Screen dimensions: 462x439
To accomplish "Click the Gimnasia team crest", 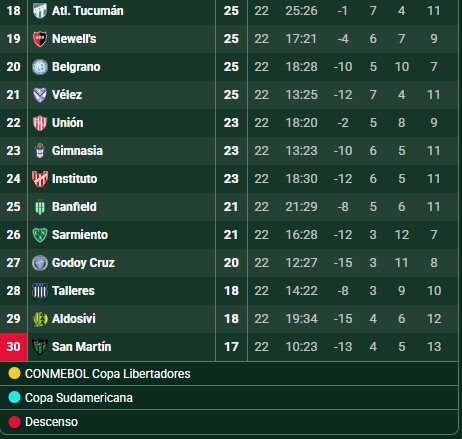I will point(40,151).
